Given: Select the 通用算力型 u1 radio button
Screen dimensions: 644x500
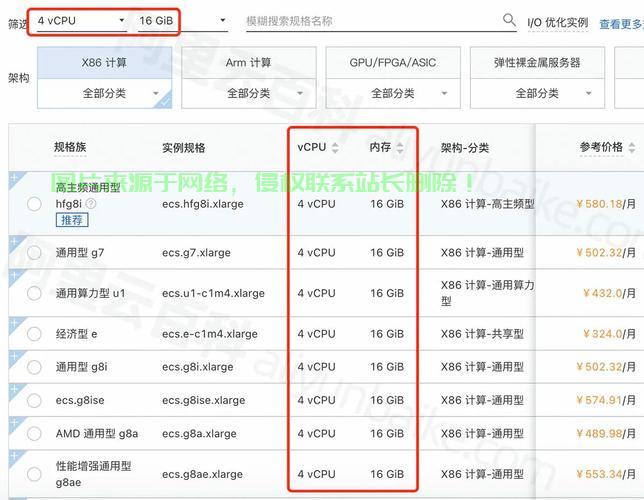Looking at the screenshot, I should pos(34,293).
